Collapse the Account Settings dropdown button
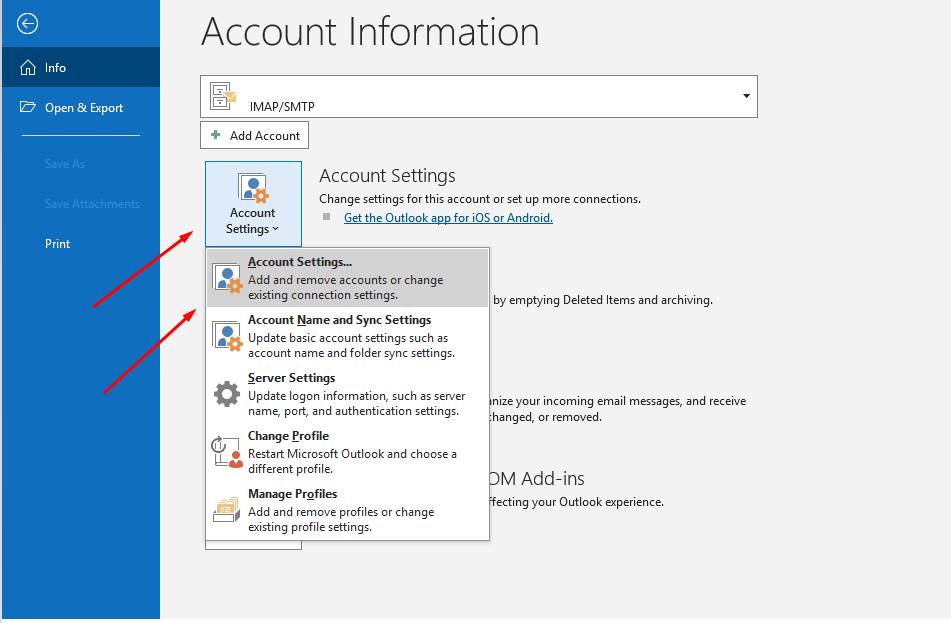The height and width of the screenshot is (623, 952). (x=253, y=203)
